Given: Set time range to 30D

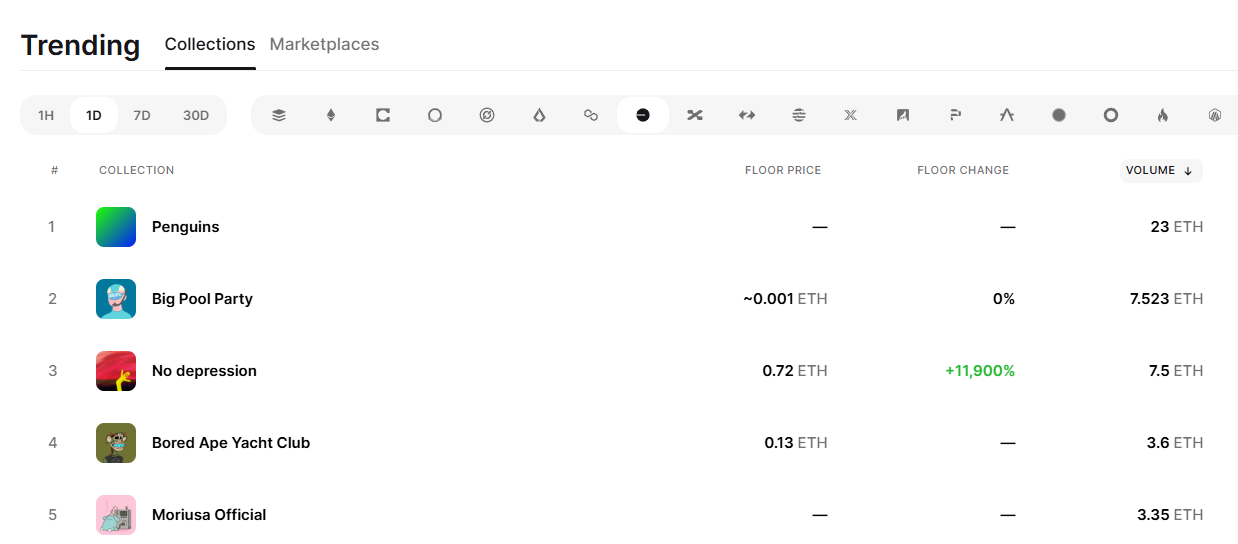Looking at the screenshot, I should 196,115.
